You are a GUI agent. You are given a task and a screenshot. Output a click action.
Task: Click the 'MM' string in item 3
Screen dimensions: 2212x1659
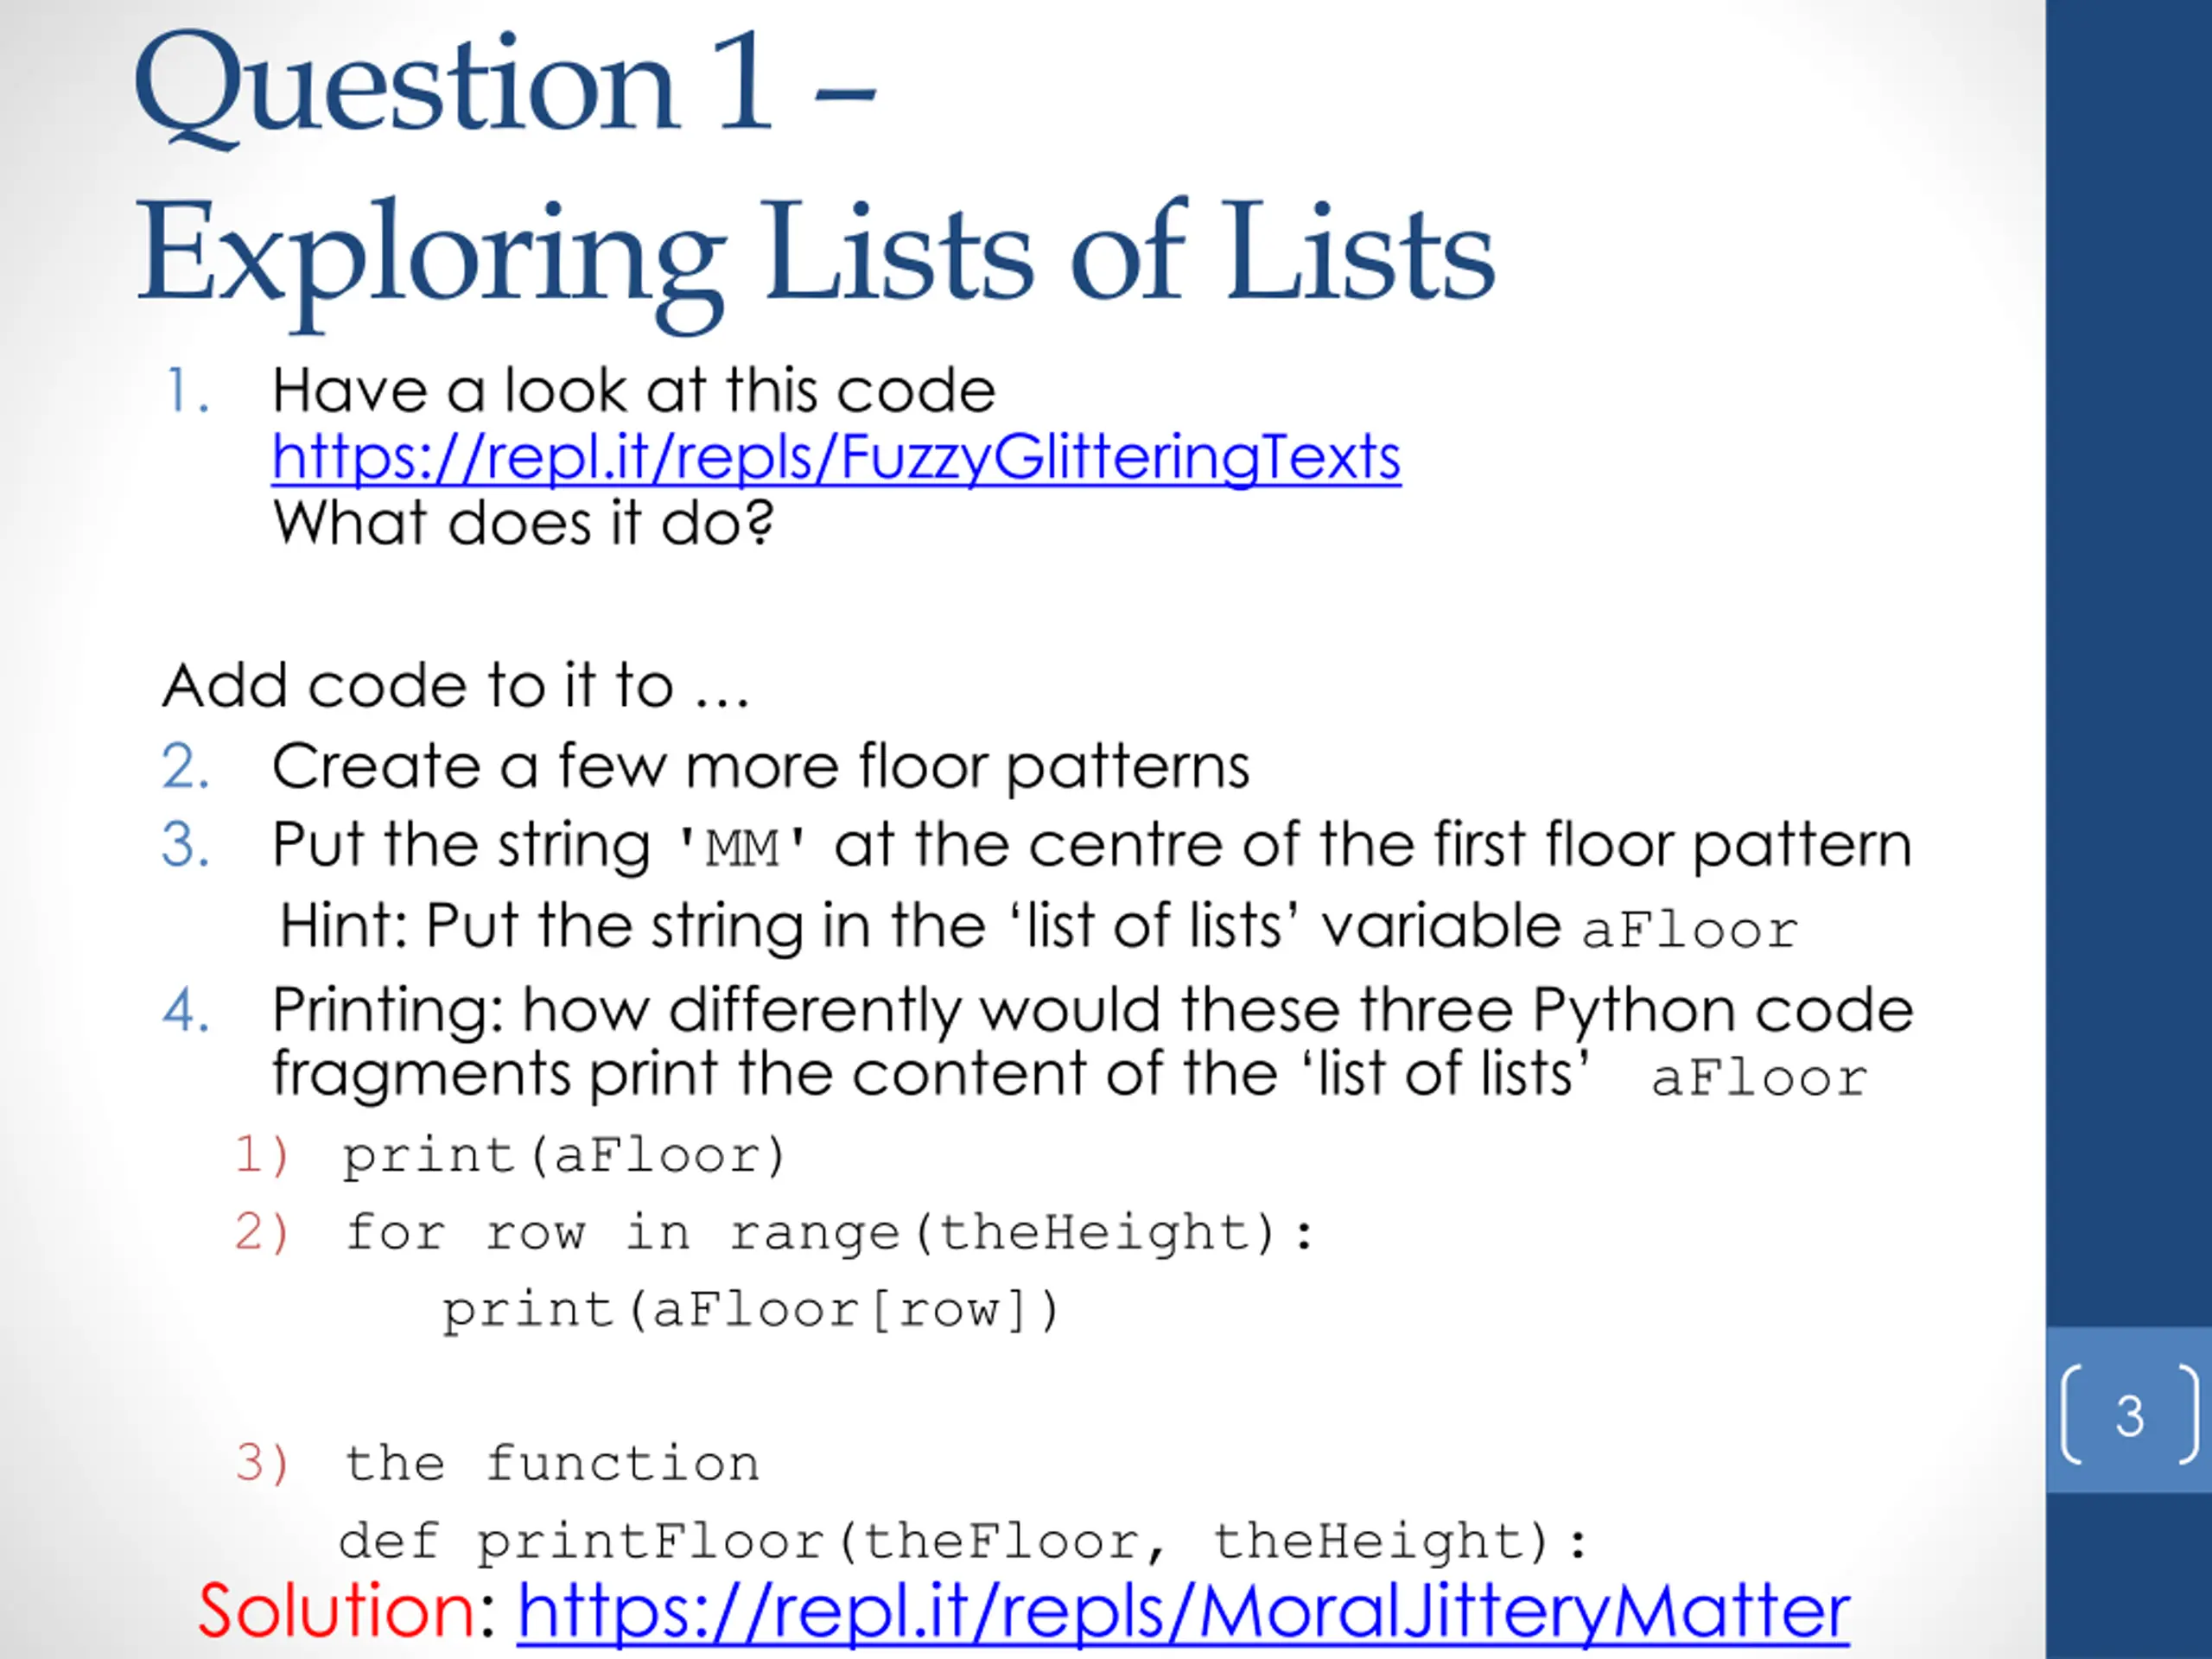coord(742,849)
